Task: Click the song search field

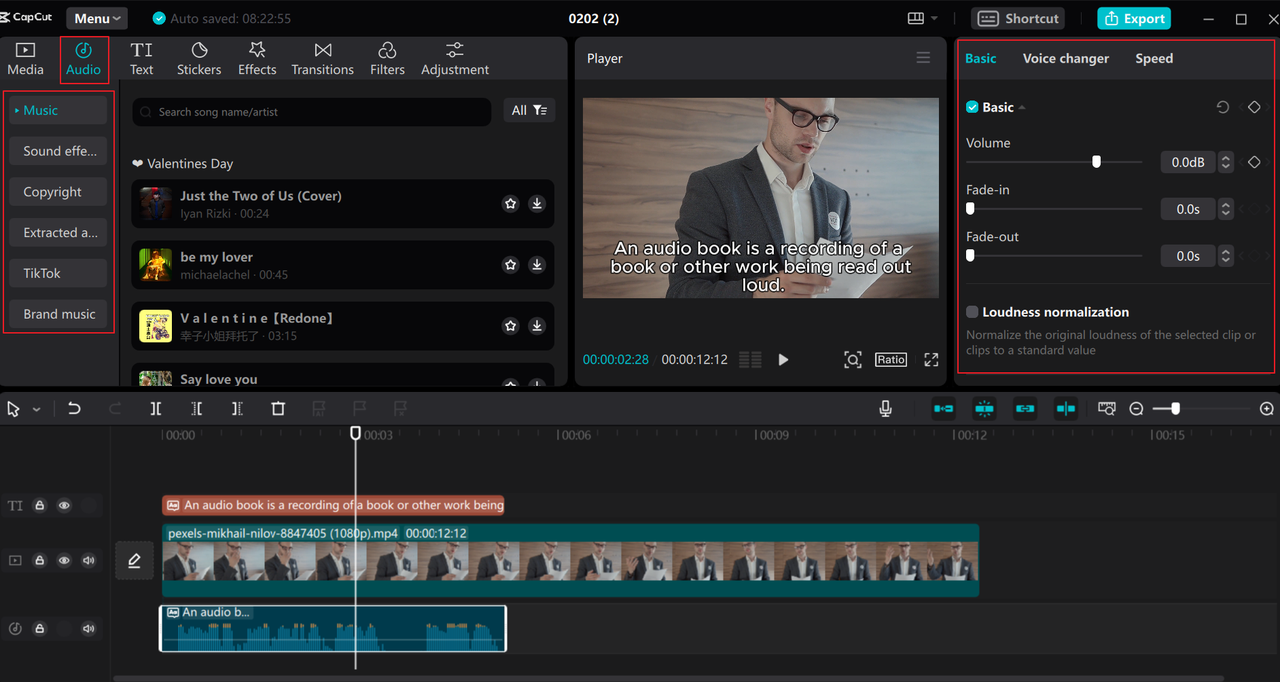Action: tap(312, 111)
